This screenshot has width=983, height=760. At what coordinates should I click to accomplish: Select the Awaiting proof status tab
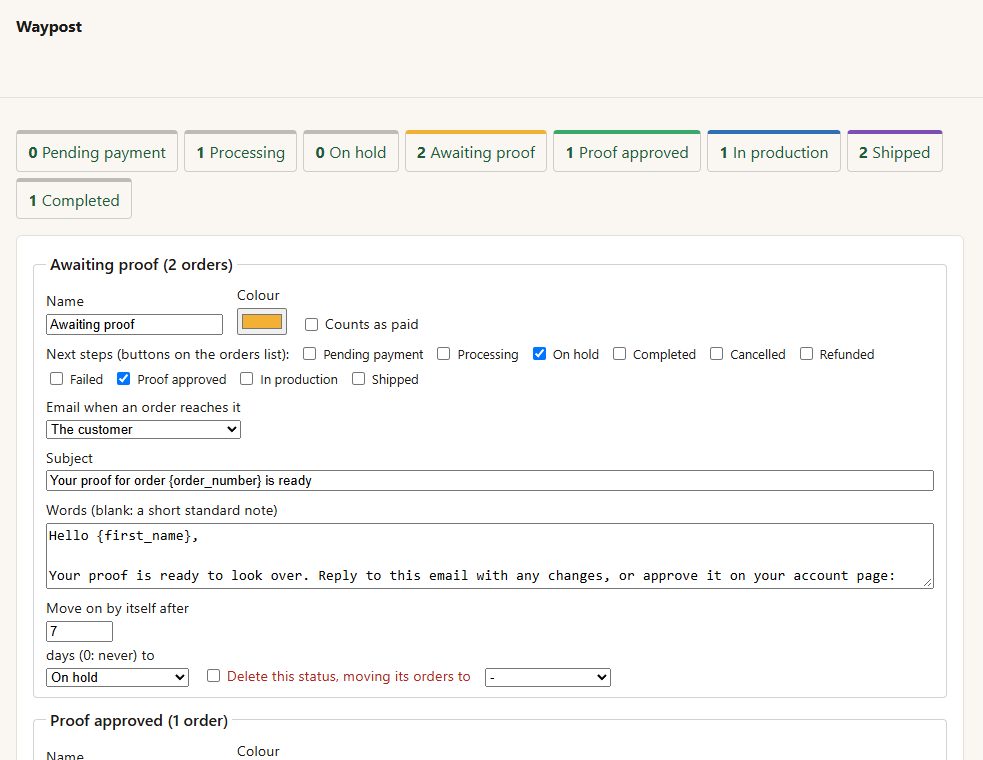point(476,151)
